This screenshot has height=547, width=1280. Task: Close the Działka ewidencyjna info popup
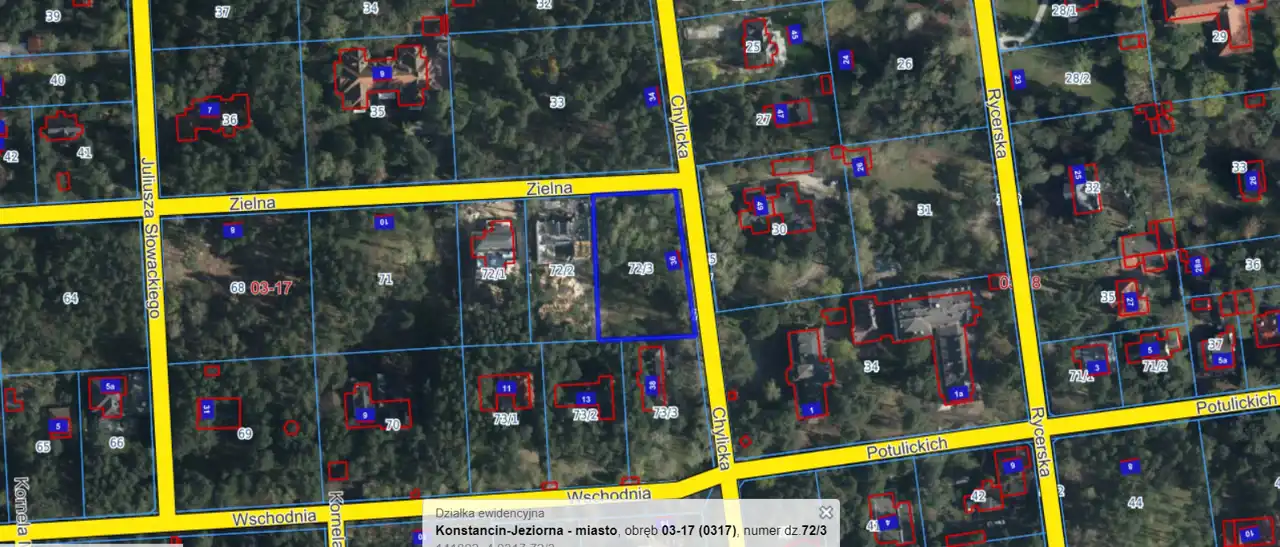coord(826,513)
